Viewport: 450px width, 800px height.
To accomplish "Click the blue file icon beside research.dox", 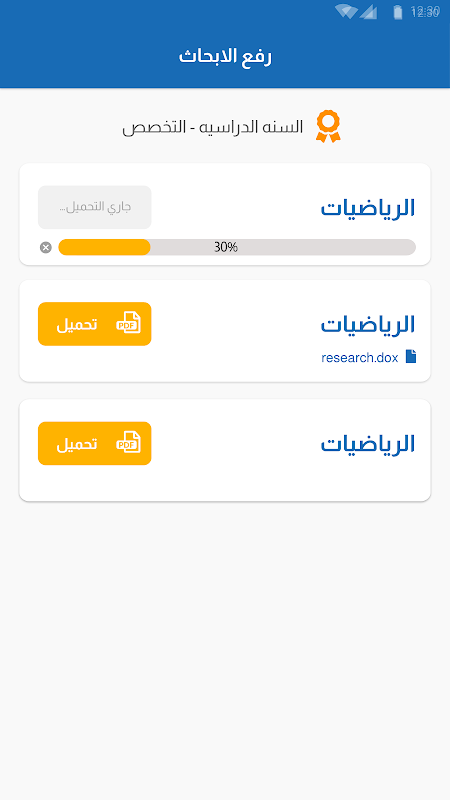I will [411, 357].
